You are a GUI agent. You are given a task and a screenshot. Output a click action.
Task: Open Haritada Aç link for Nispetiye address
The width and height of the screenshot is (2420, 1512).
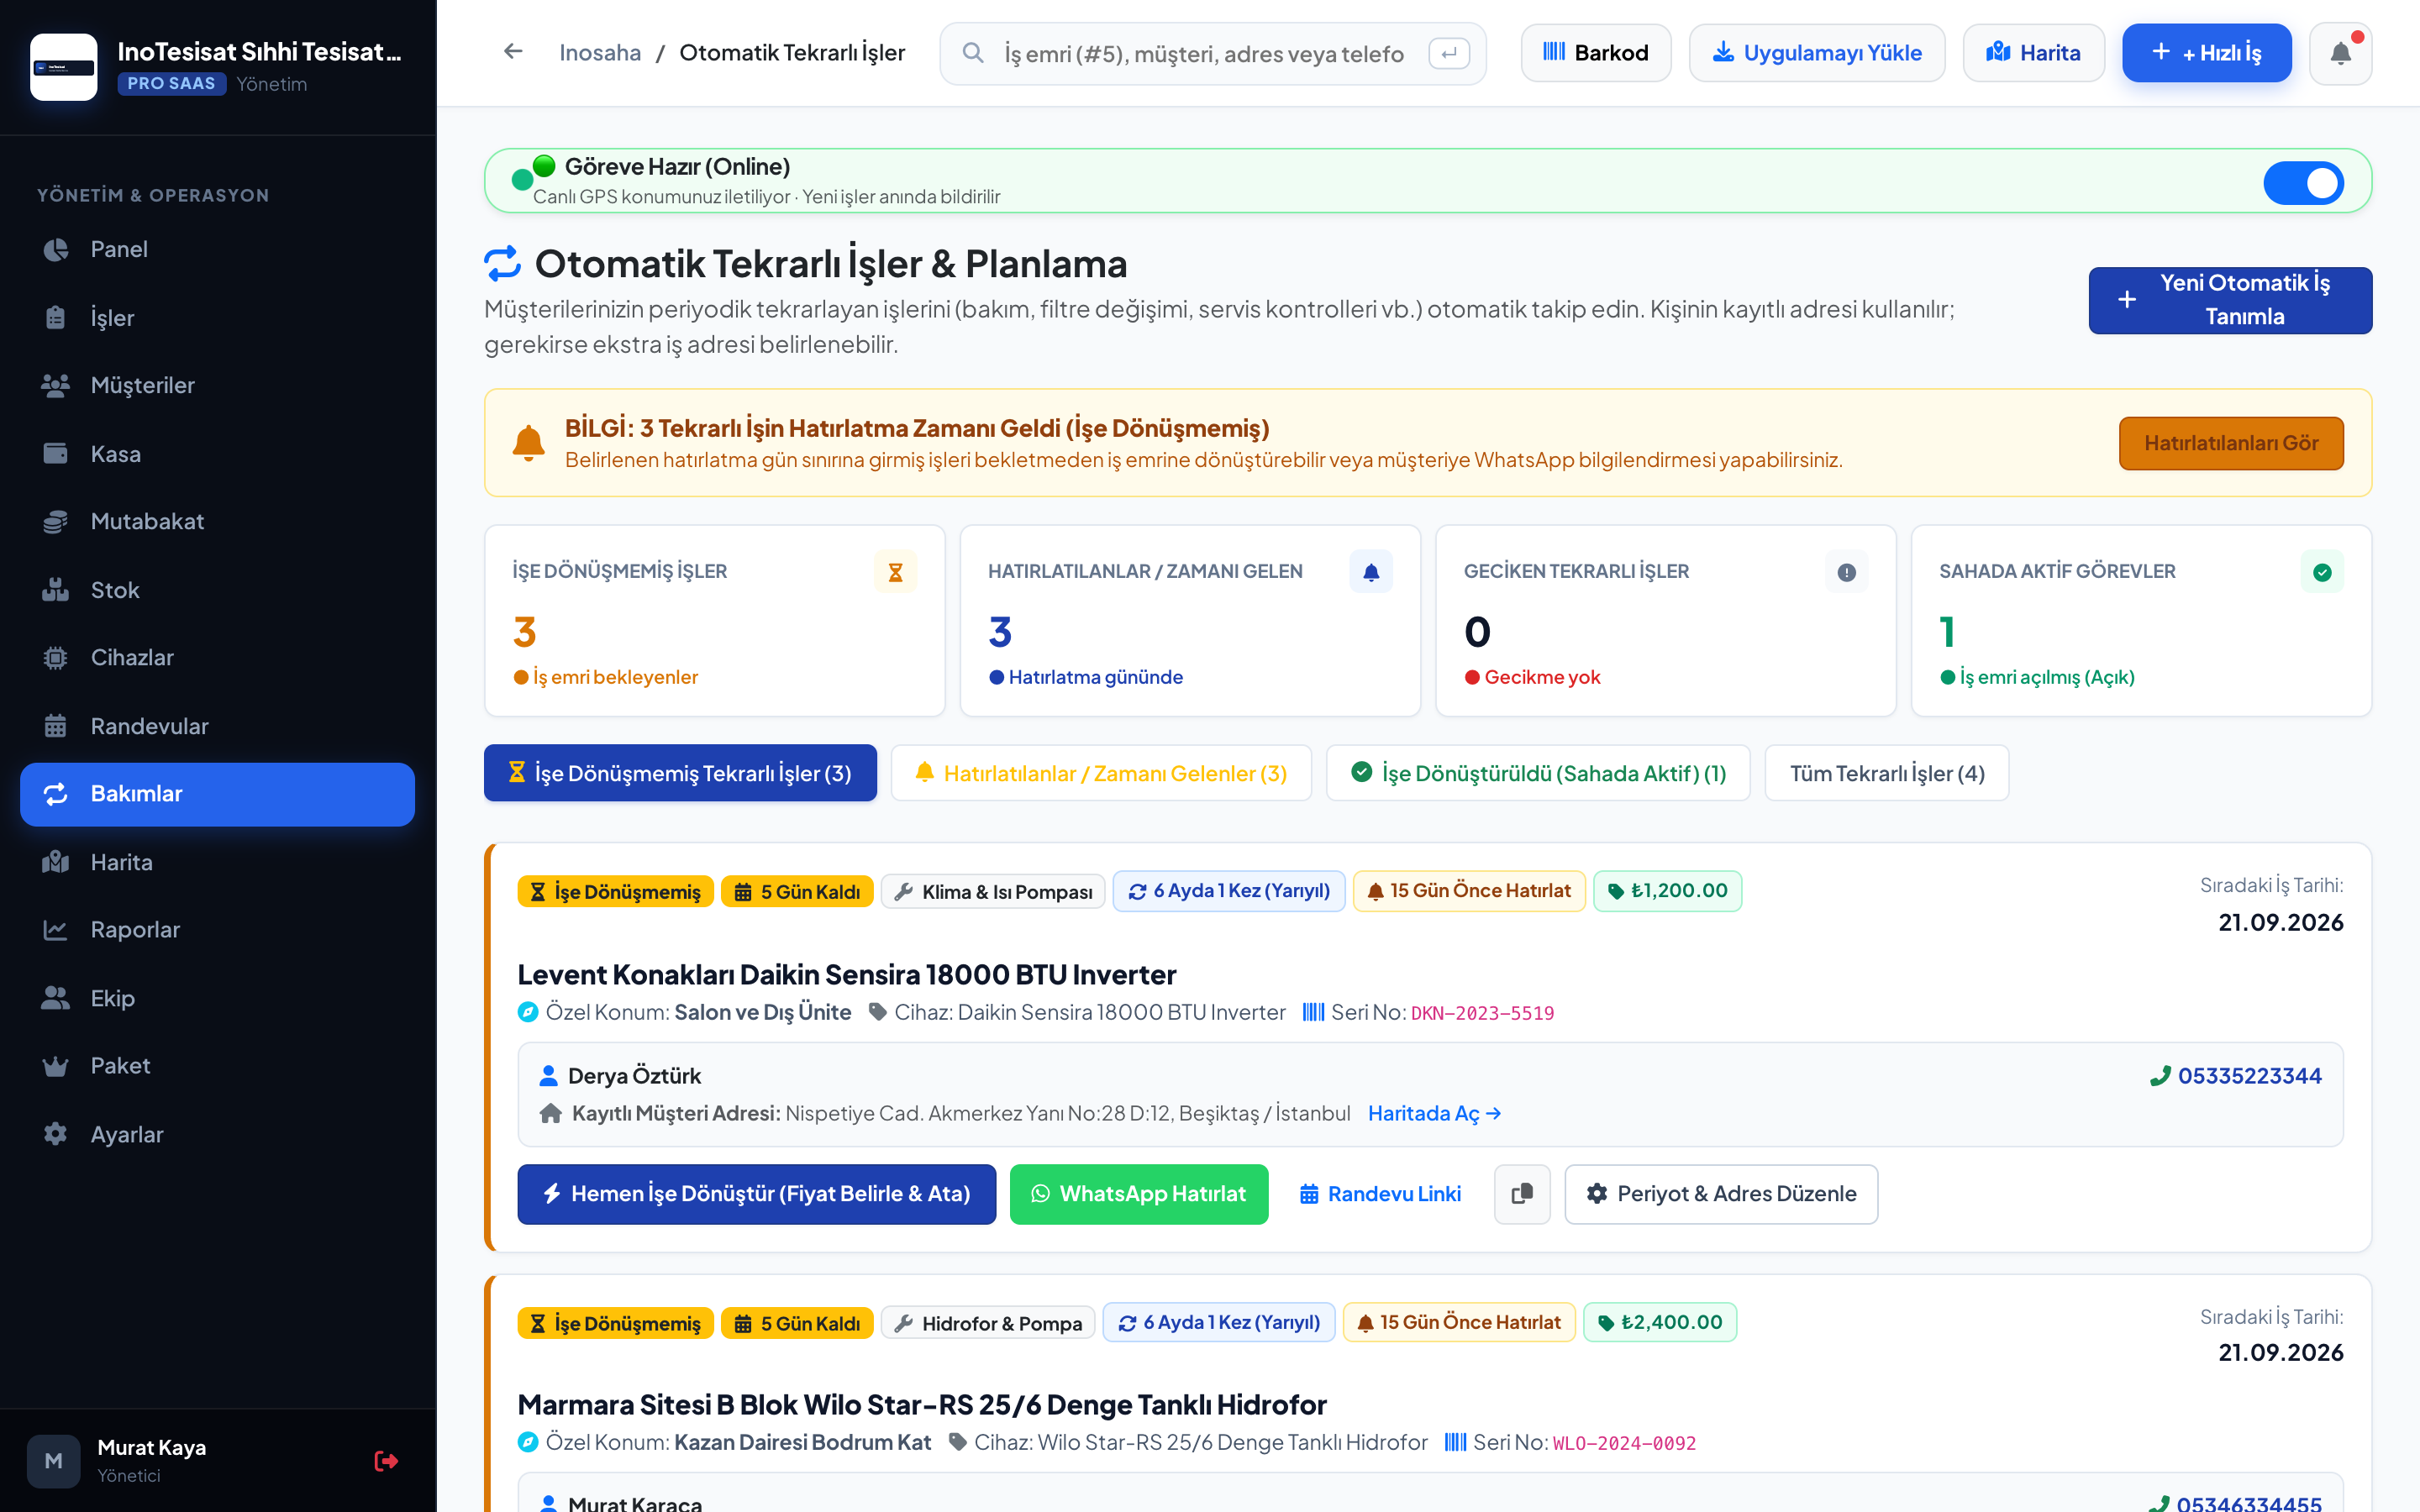pyautogui.click(x=1434, y=1113)
